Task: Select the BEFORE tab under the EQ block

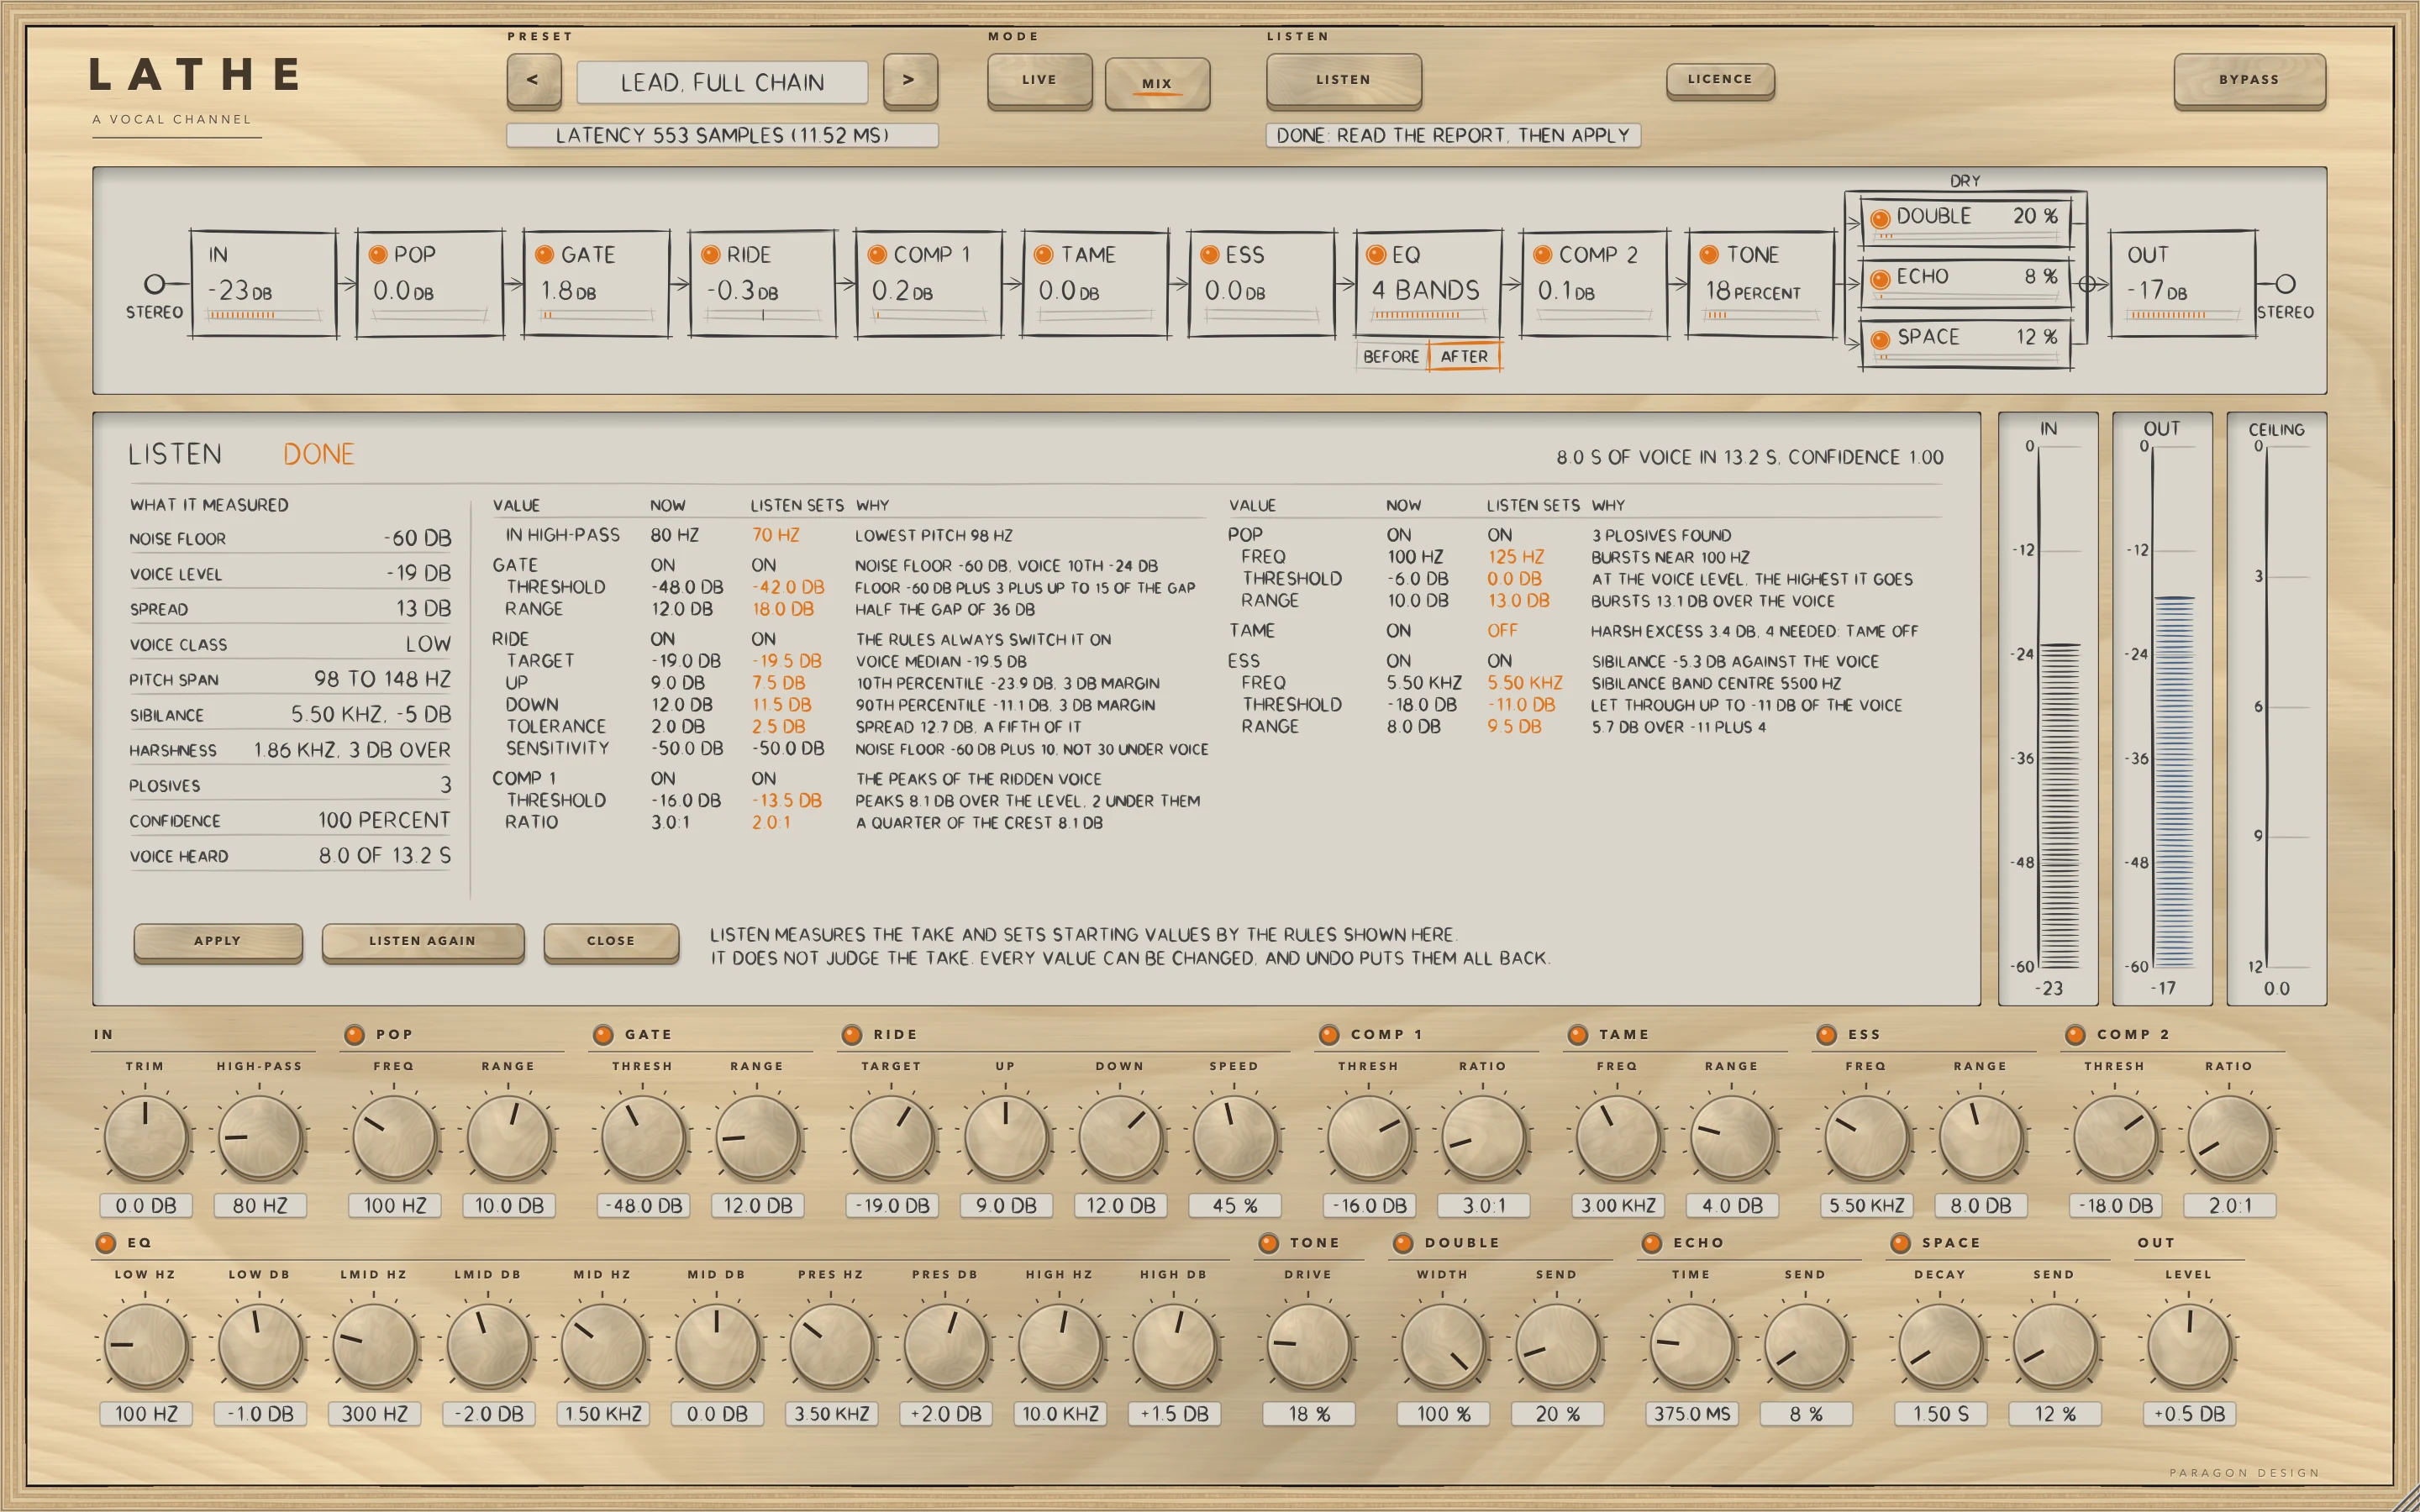Action: point(1391,356)
